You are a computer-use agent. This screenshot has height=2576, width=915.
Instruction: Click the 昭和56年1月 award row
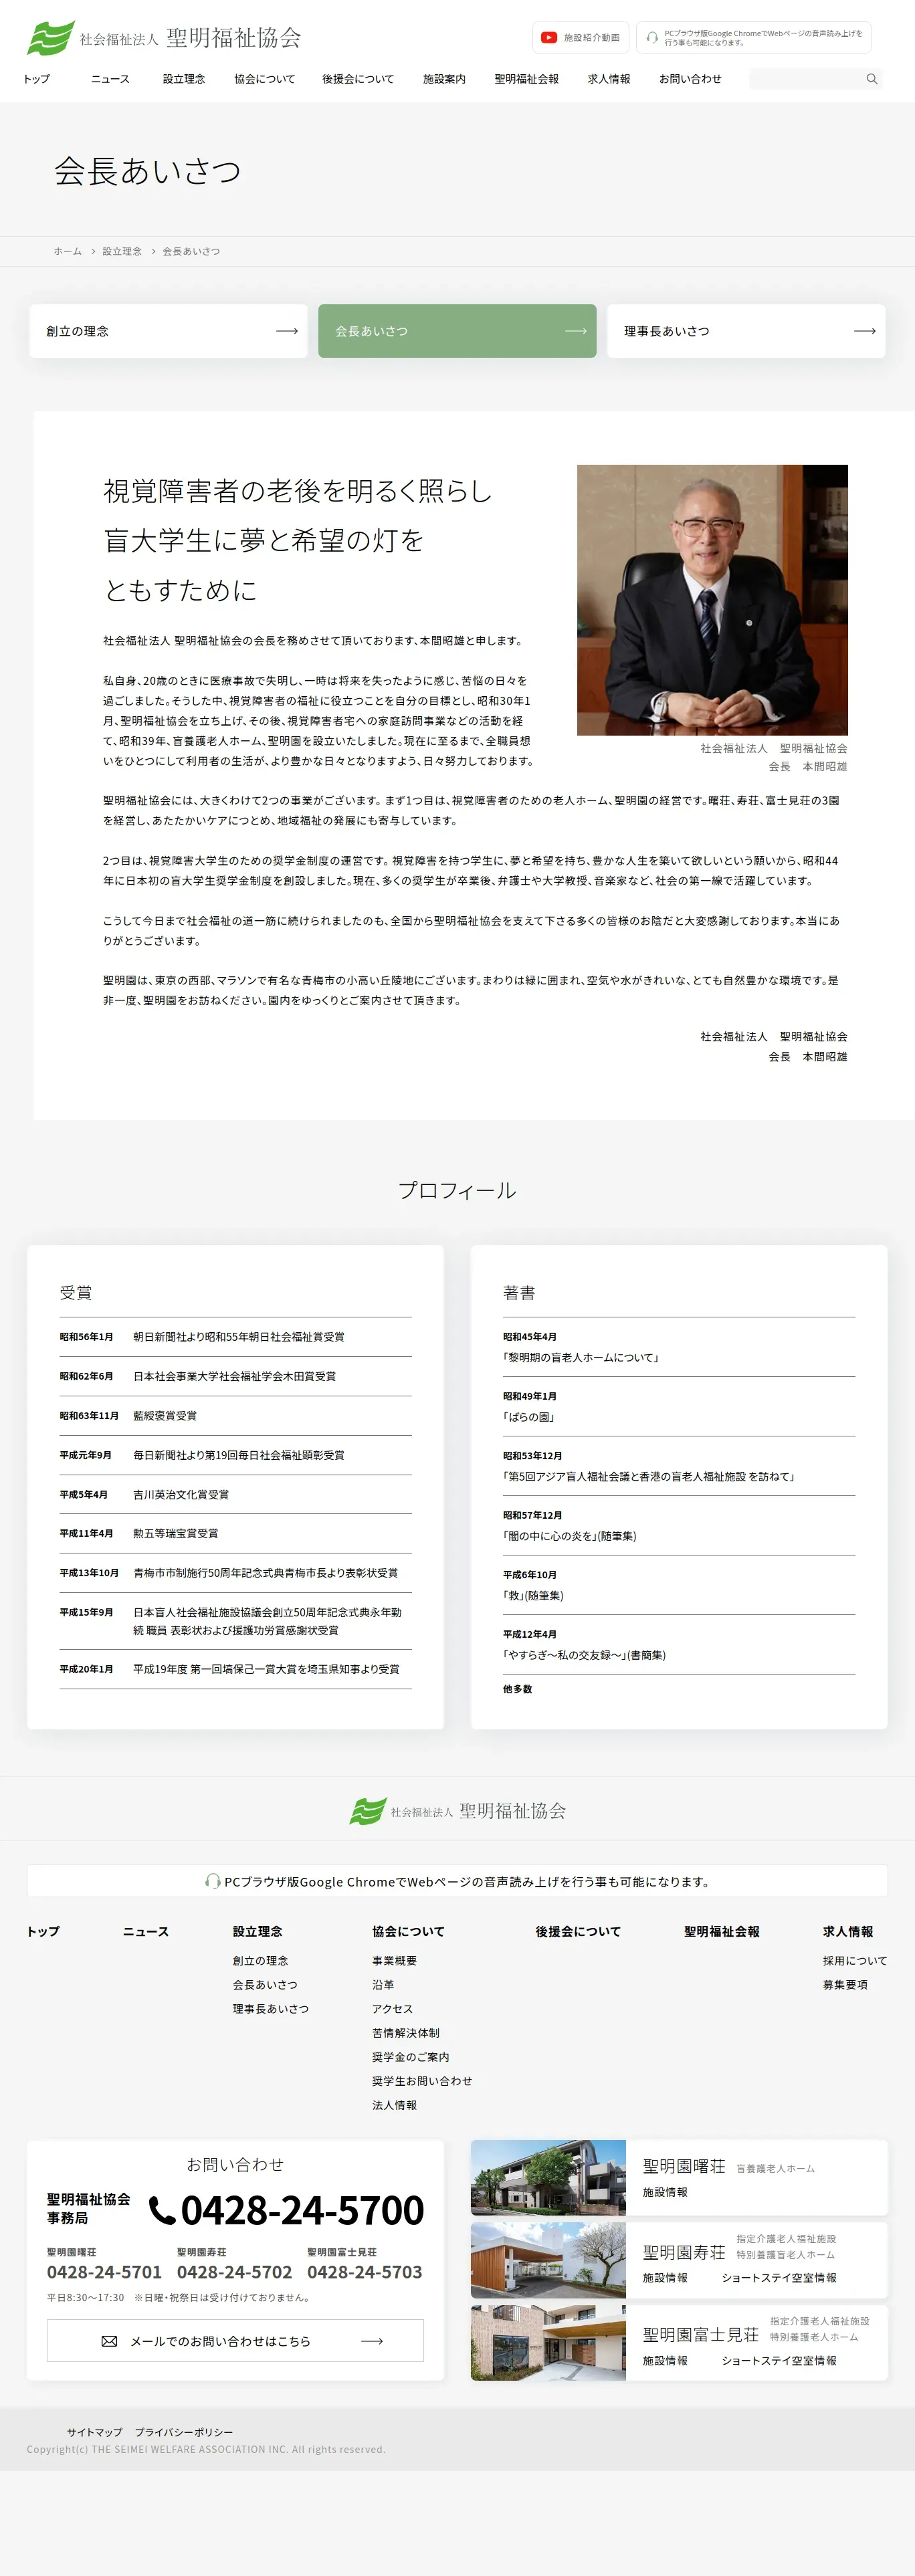pos(235,1337)
